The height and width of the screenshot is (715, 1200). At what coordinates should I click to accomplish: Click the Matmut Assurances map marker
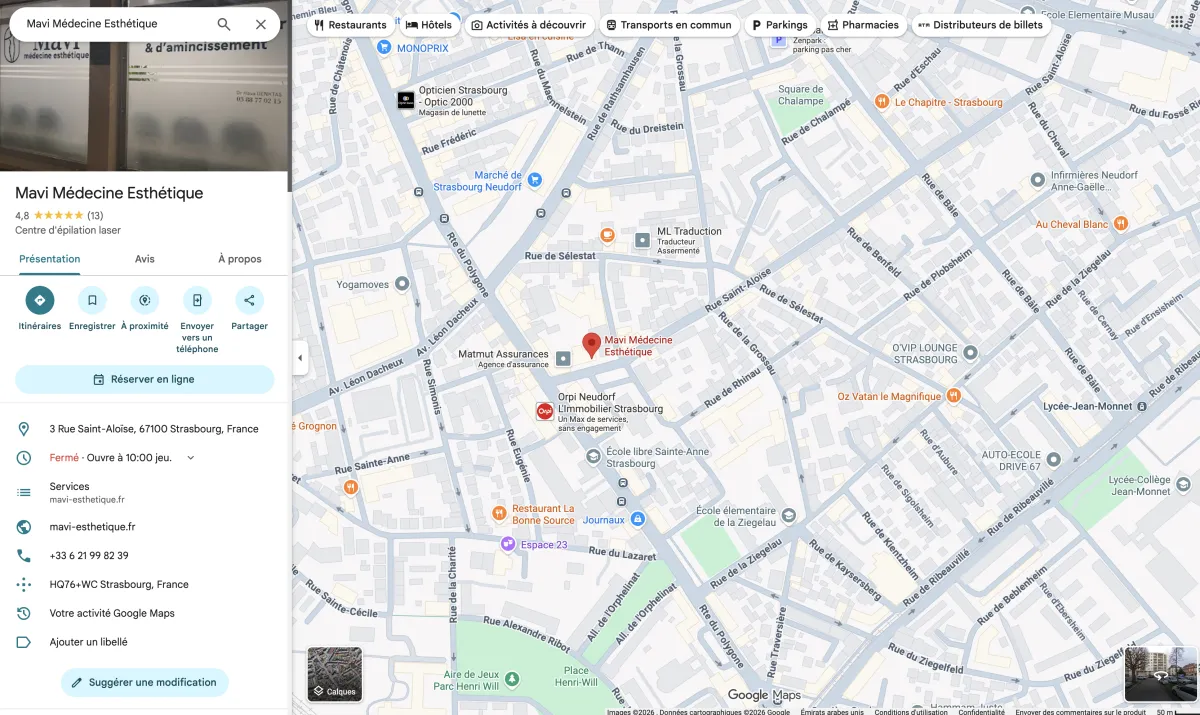point(563,358)
